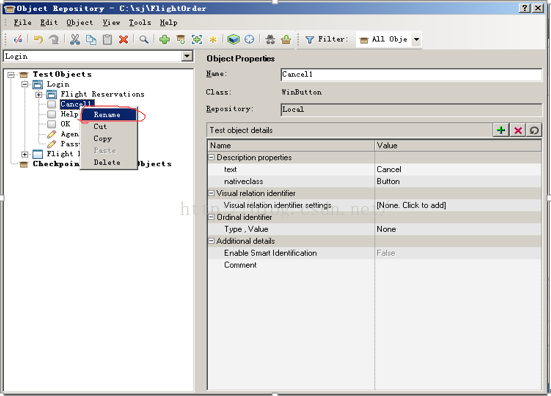
Task: Choose Rename in the context menu
Action: (109, 115)
